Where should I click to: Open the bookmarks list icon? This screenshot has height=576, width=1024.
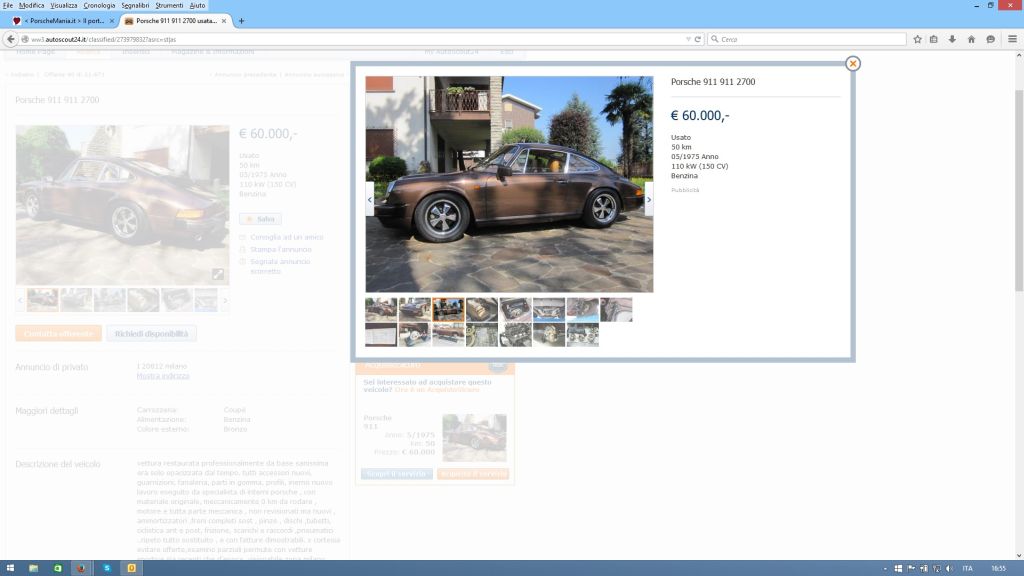934,39
